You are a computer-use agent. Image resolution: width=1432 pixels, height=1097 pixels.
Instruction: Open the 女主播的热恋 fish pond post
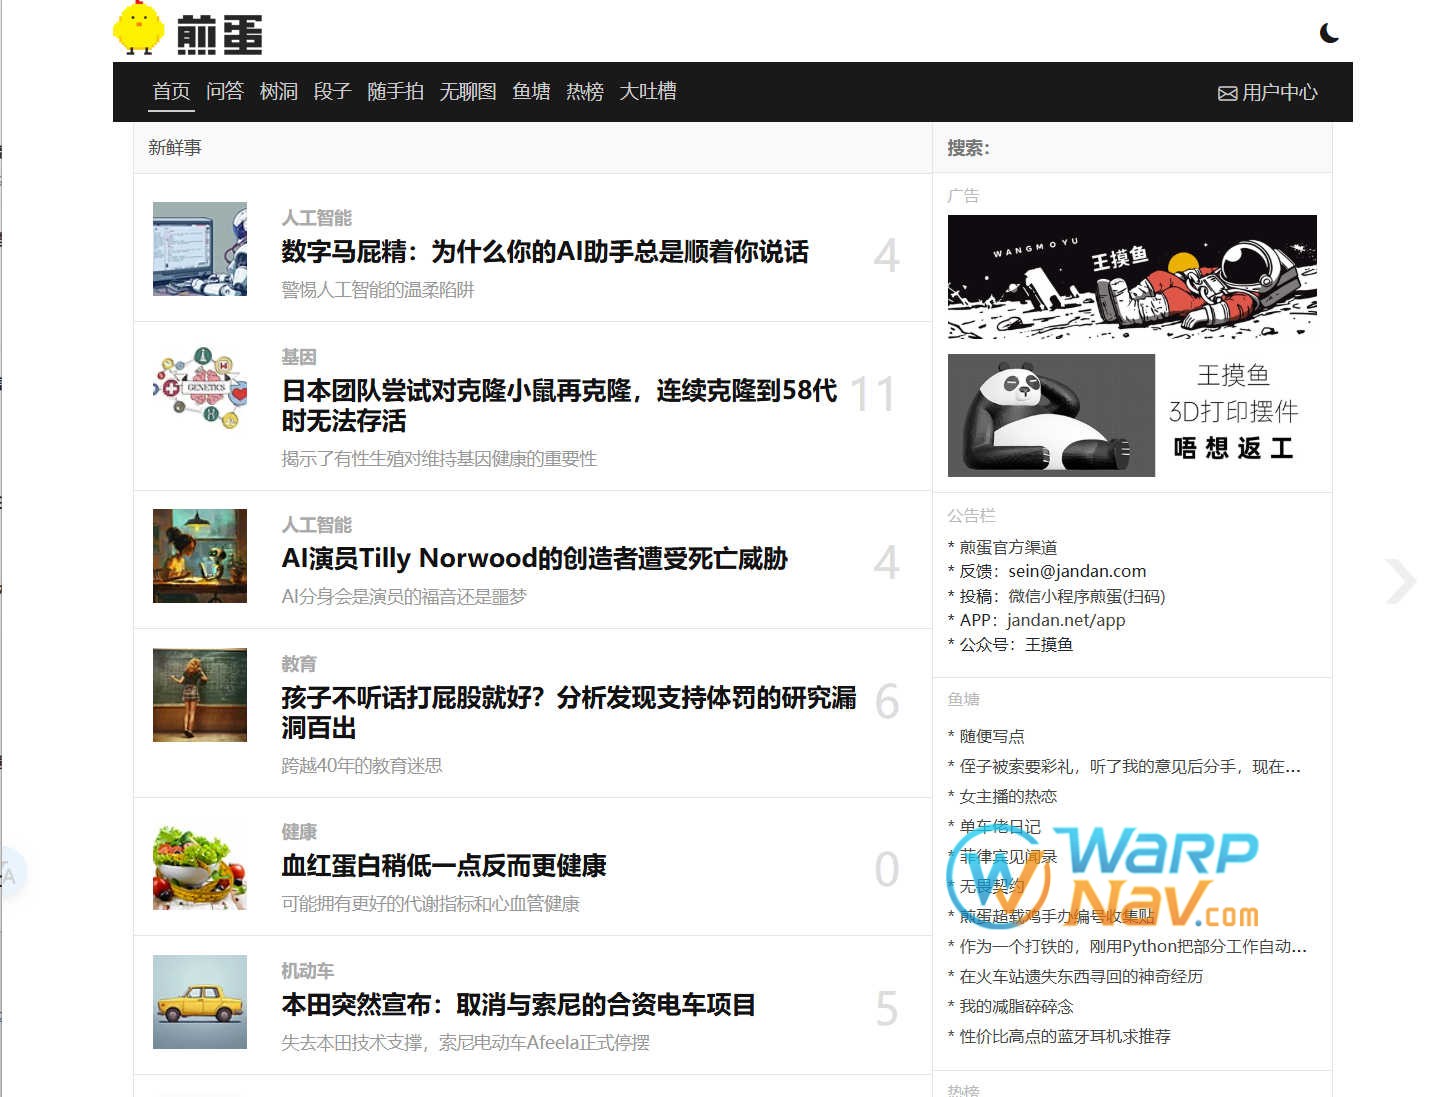click(x=1007, y=796)
